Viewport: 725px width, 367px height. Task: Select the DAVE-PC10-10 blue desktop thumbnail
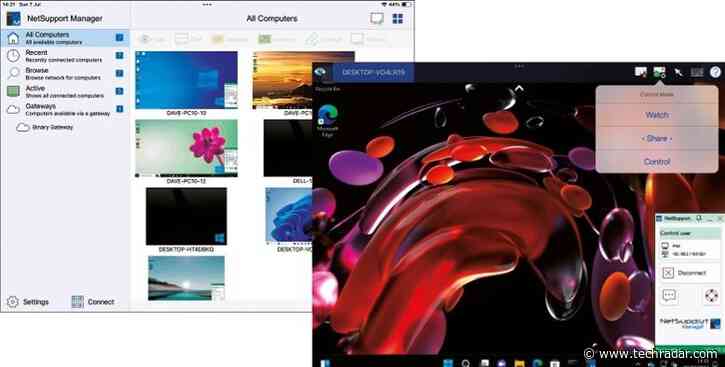pyautogui.click(x=186, y=80)
